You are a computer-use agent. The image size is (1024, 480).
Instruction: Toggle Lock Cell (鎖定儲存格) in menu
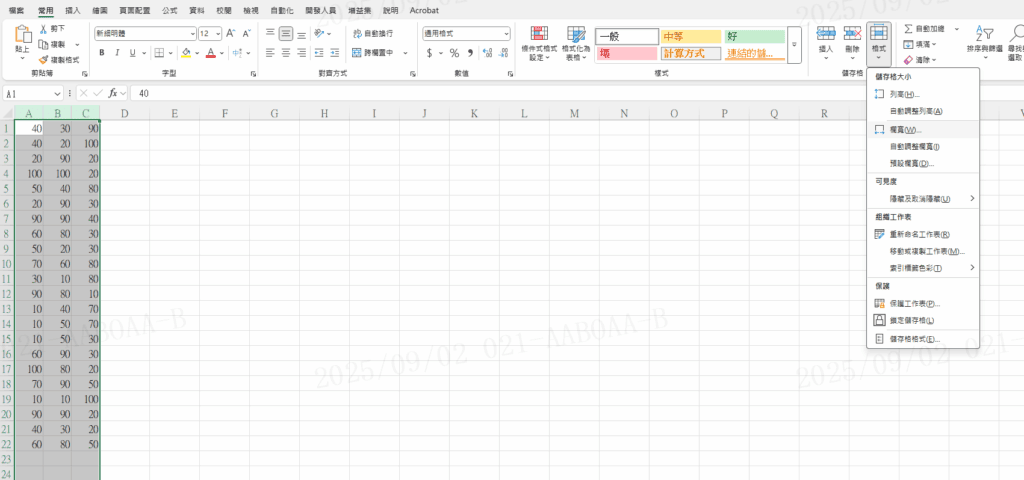coord(911,321)
